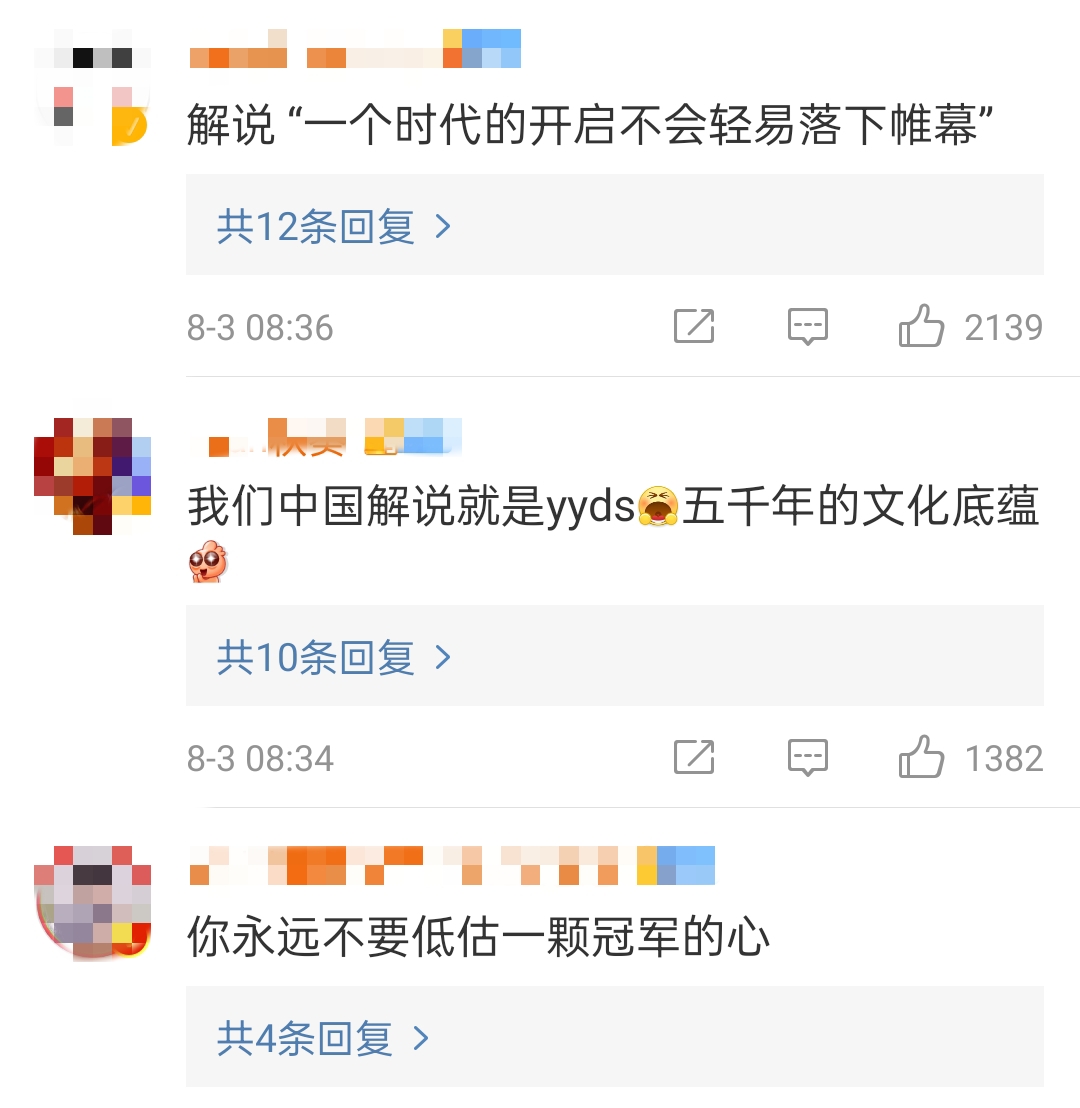Click the starry-eyed sticker below the yyds comment

click(x=208, y=561)
